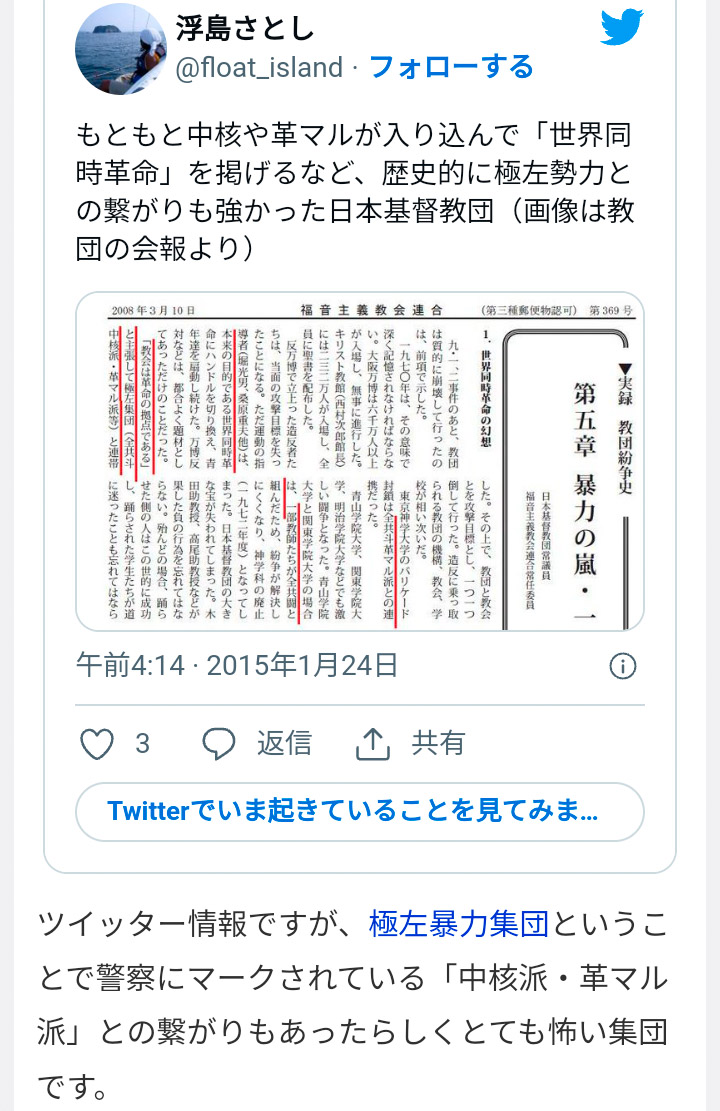This screenshot has height=1111, width=720.
Task: Click the article paragraph starting ツイッター情報ですが
Action: [x=353, y=1005]
